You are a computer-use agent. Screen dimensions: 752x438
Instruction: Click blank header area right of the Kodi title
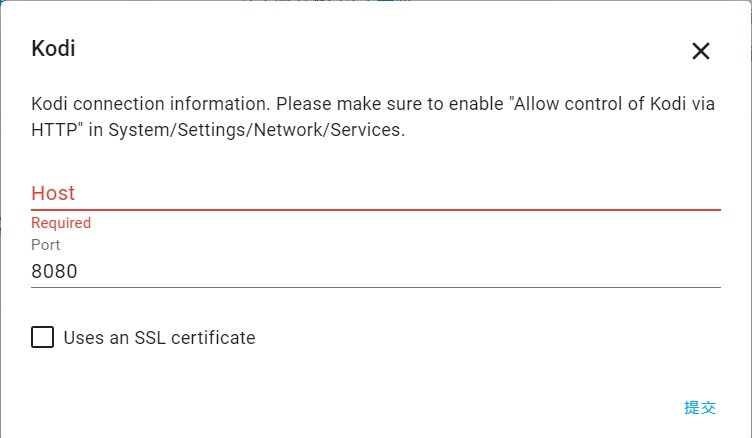380,48
